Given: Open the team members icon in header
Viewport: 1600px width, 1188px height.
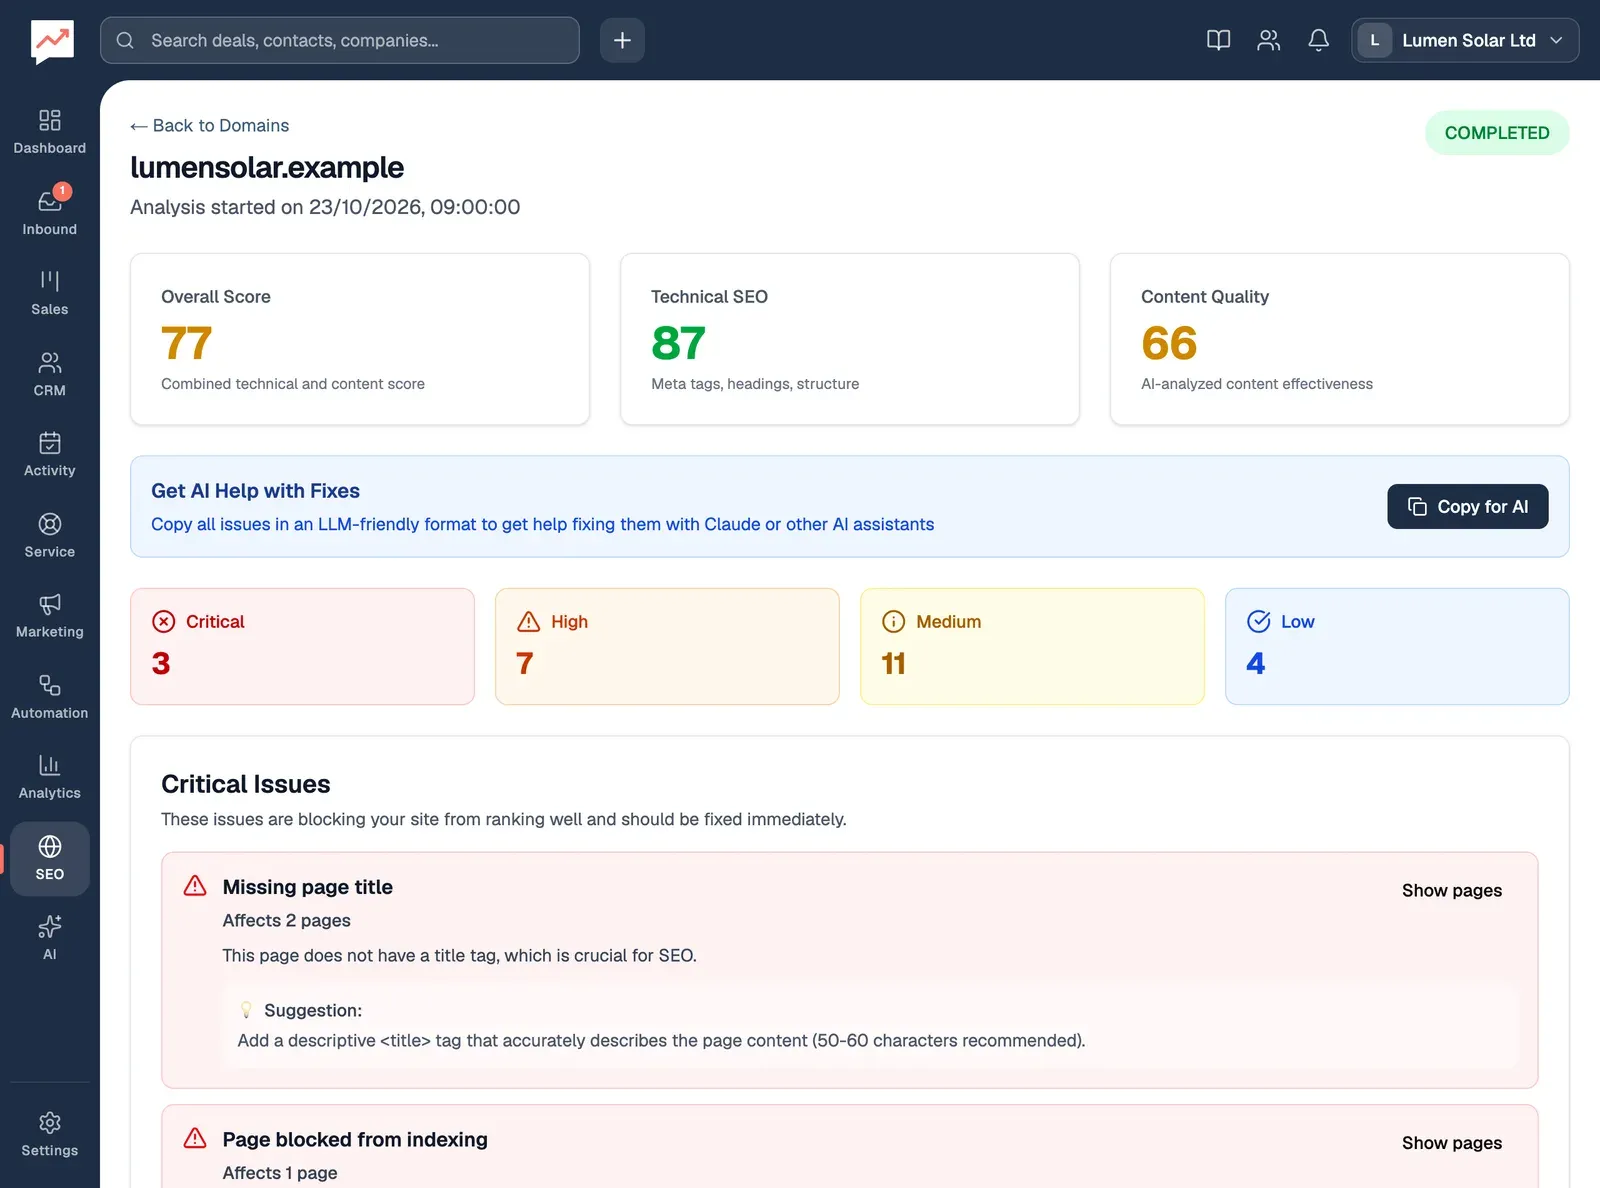Looking at the screenshot, I should click(1268, 40).
